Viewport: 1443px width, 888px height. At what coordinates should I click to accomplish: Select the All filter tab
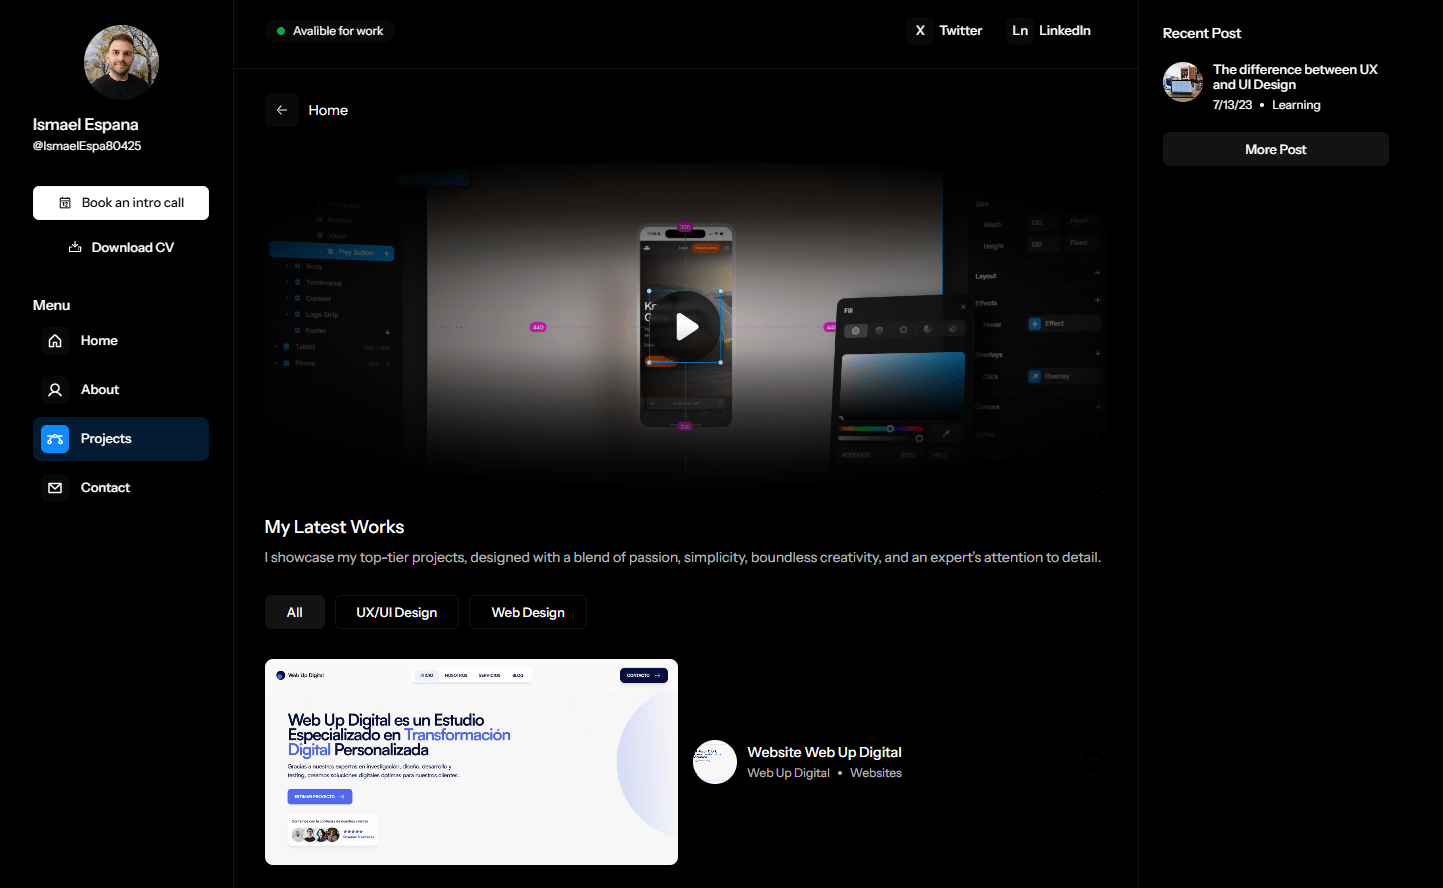click(x=295, y=612)
